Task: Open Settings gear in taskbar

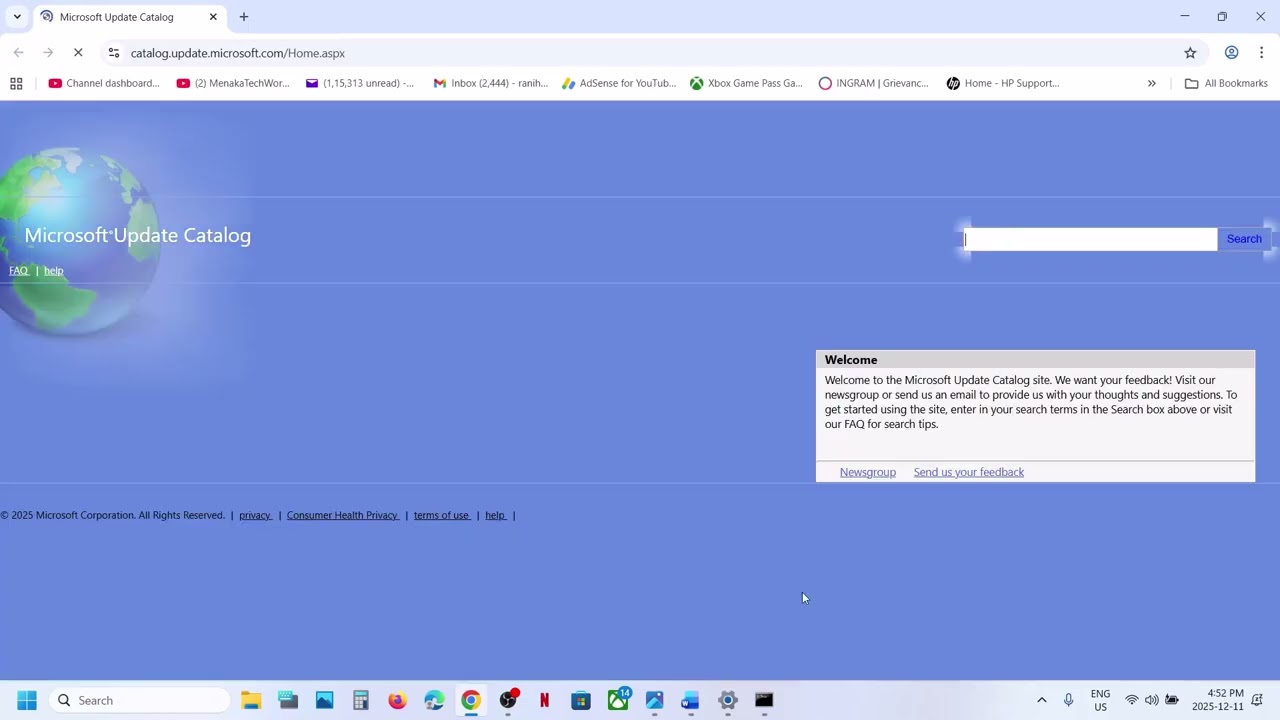Action: coord(728,700)
